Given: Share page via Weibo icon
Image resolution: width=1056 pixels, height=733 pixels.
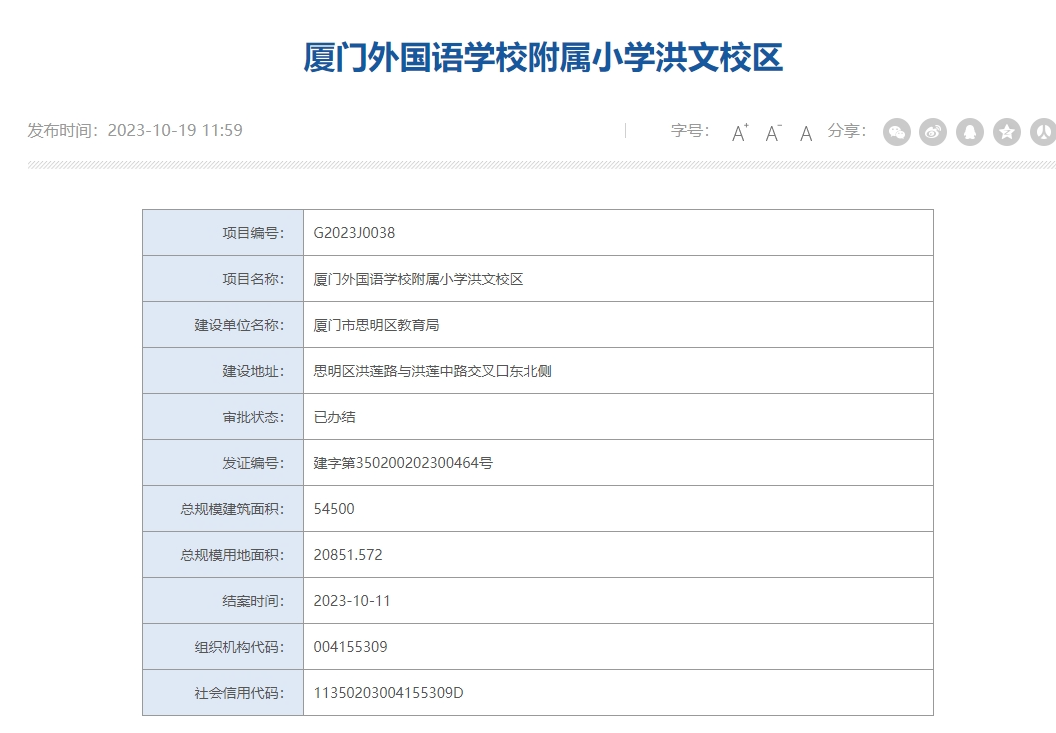Looking at the screenshot, I should pyautogui.click(x=933, y=132).
